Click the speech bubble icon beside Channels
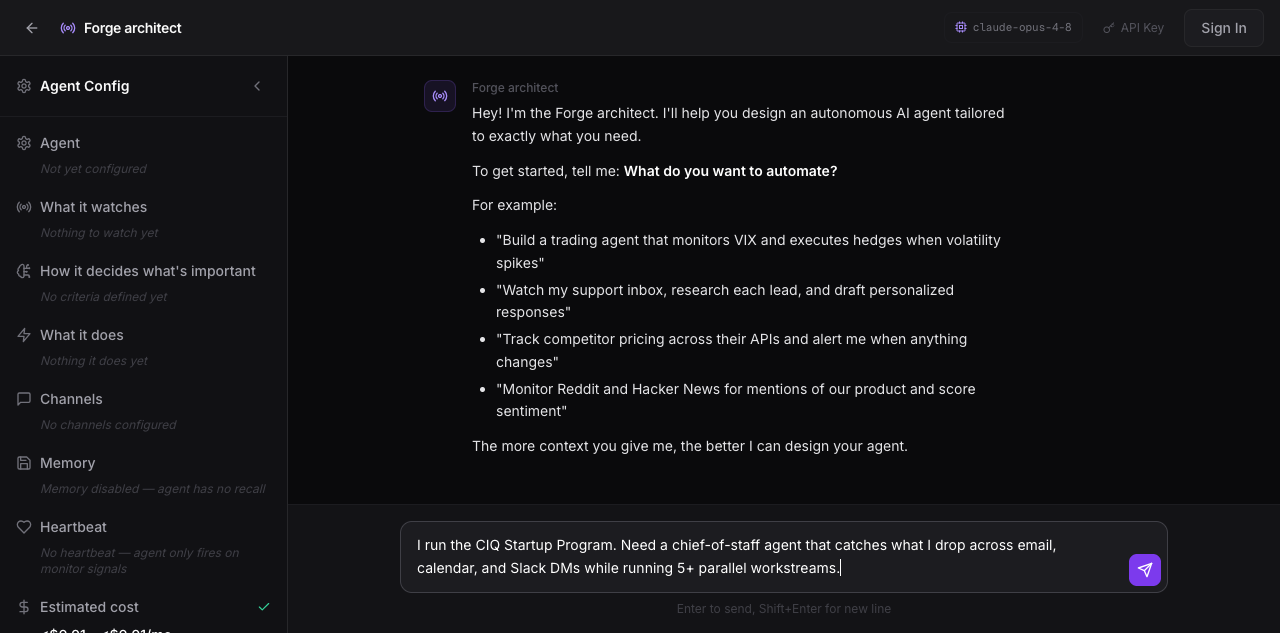Screen dimensions: 1280x633 [24, 399]
